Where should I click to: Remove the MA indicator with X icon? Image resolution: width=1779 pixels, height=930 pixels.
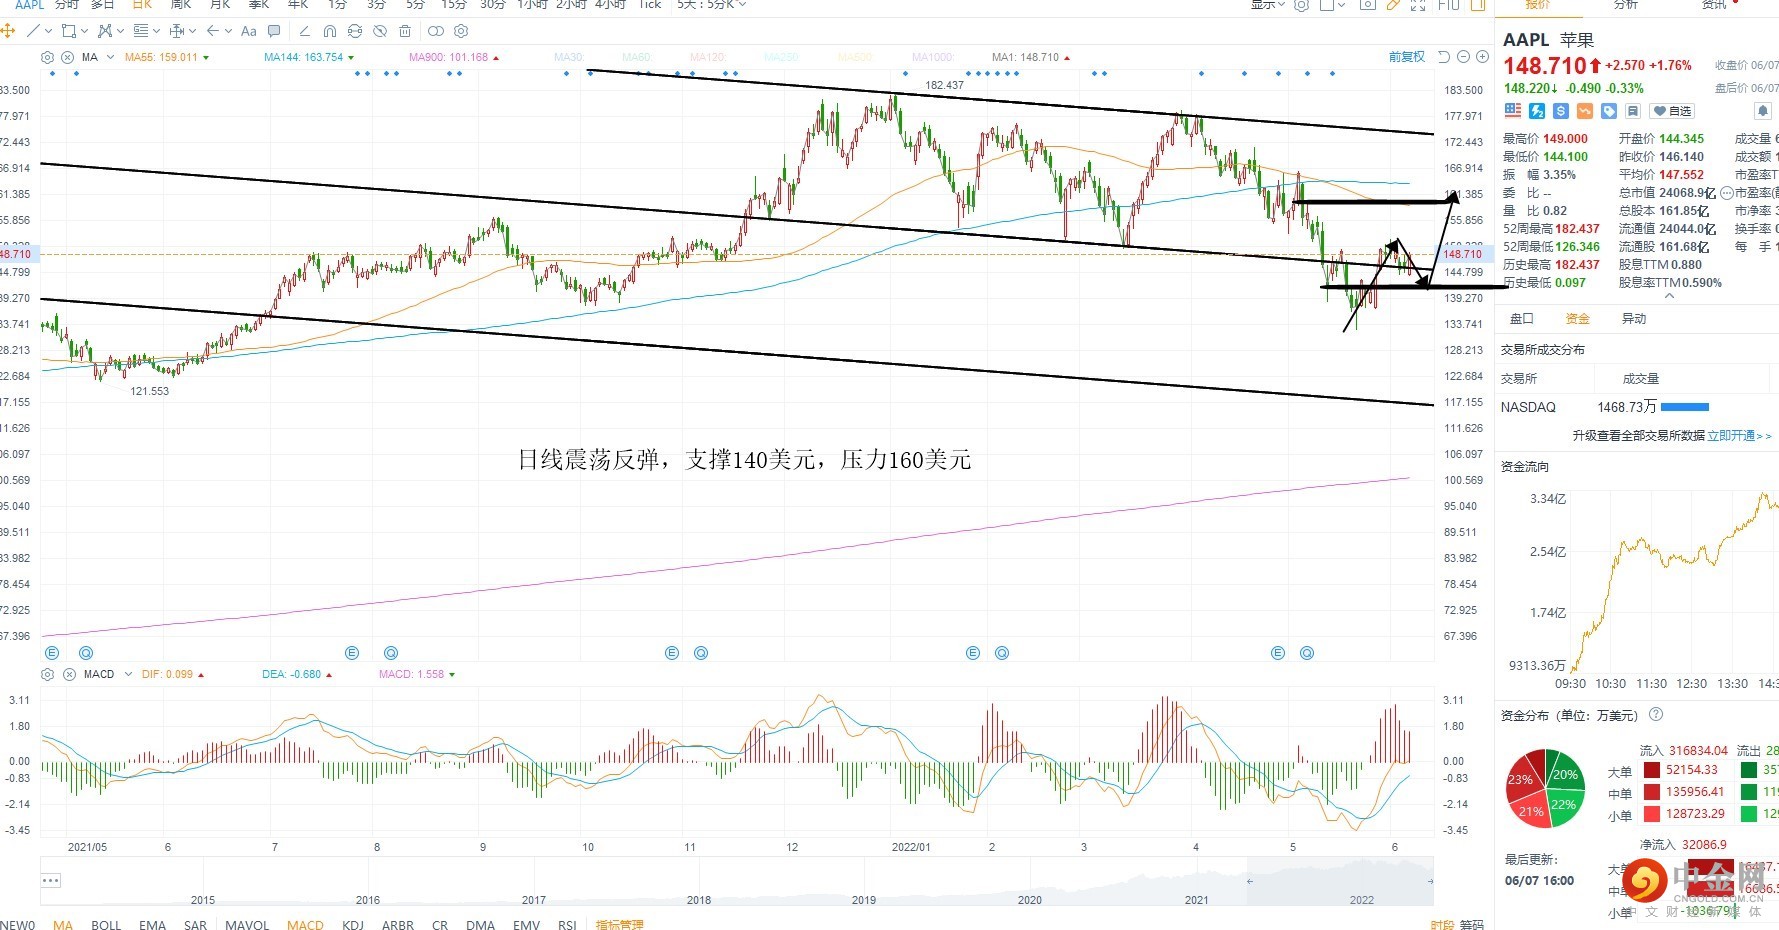68,57
